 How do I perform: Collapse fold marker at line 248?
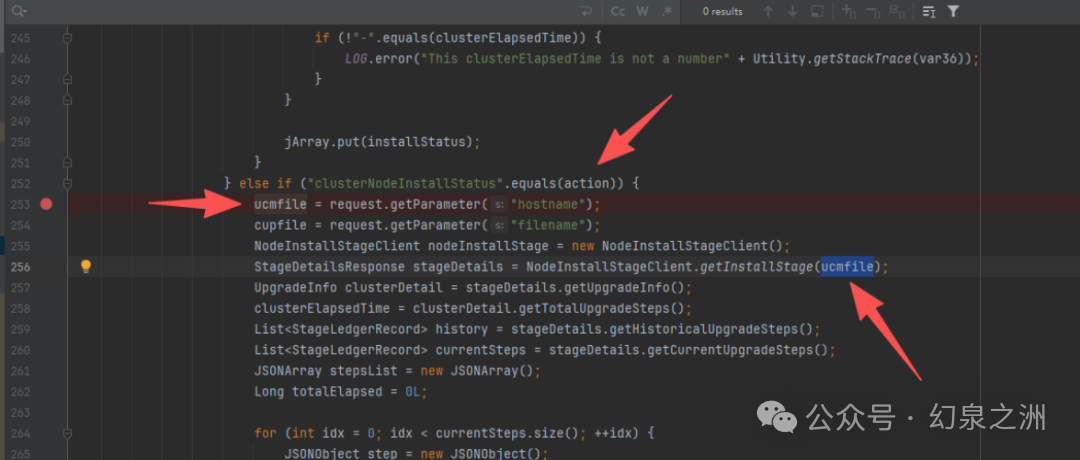67,100
